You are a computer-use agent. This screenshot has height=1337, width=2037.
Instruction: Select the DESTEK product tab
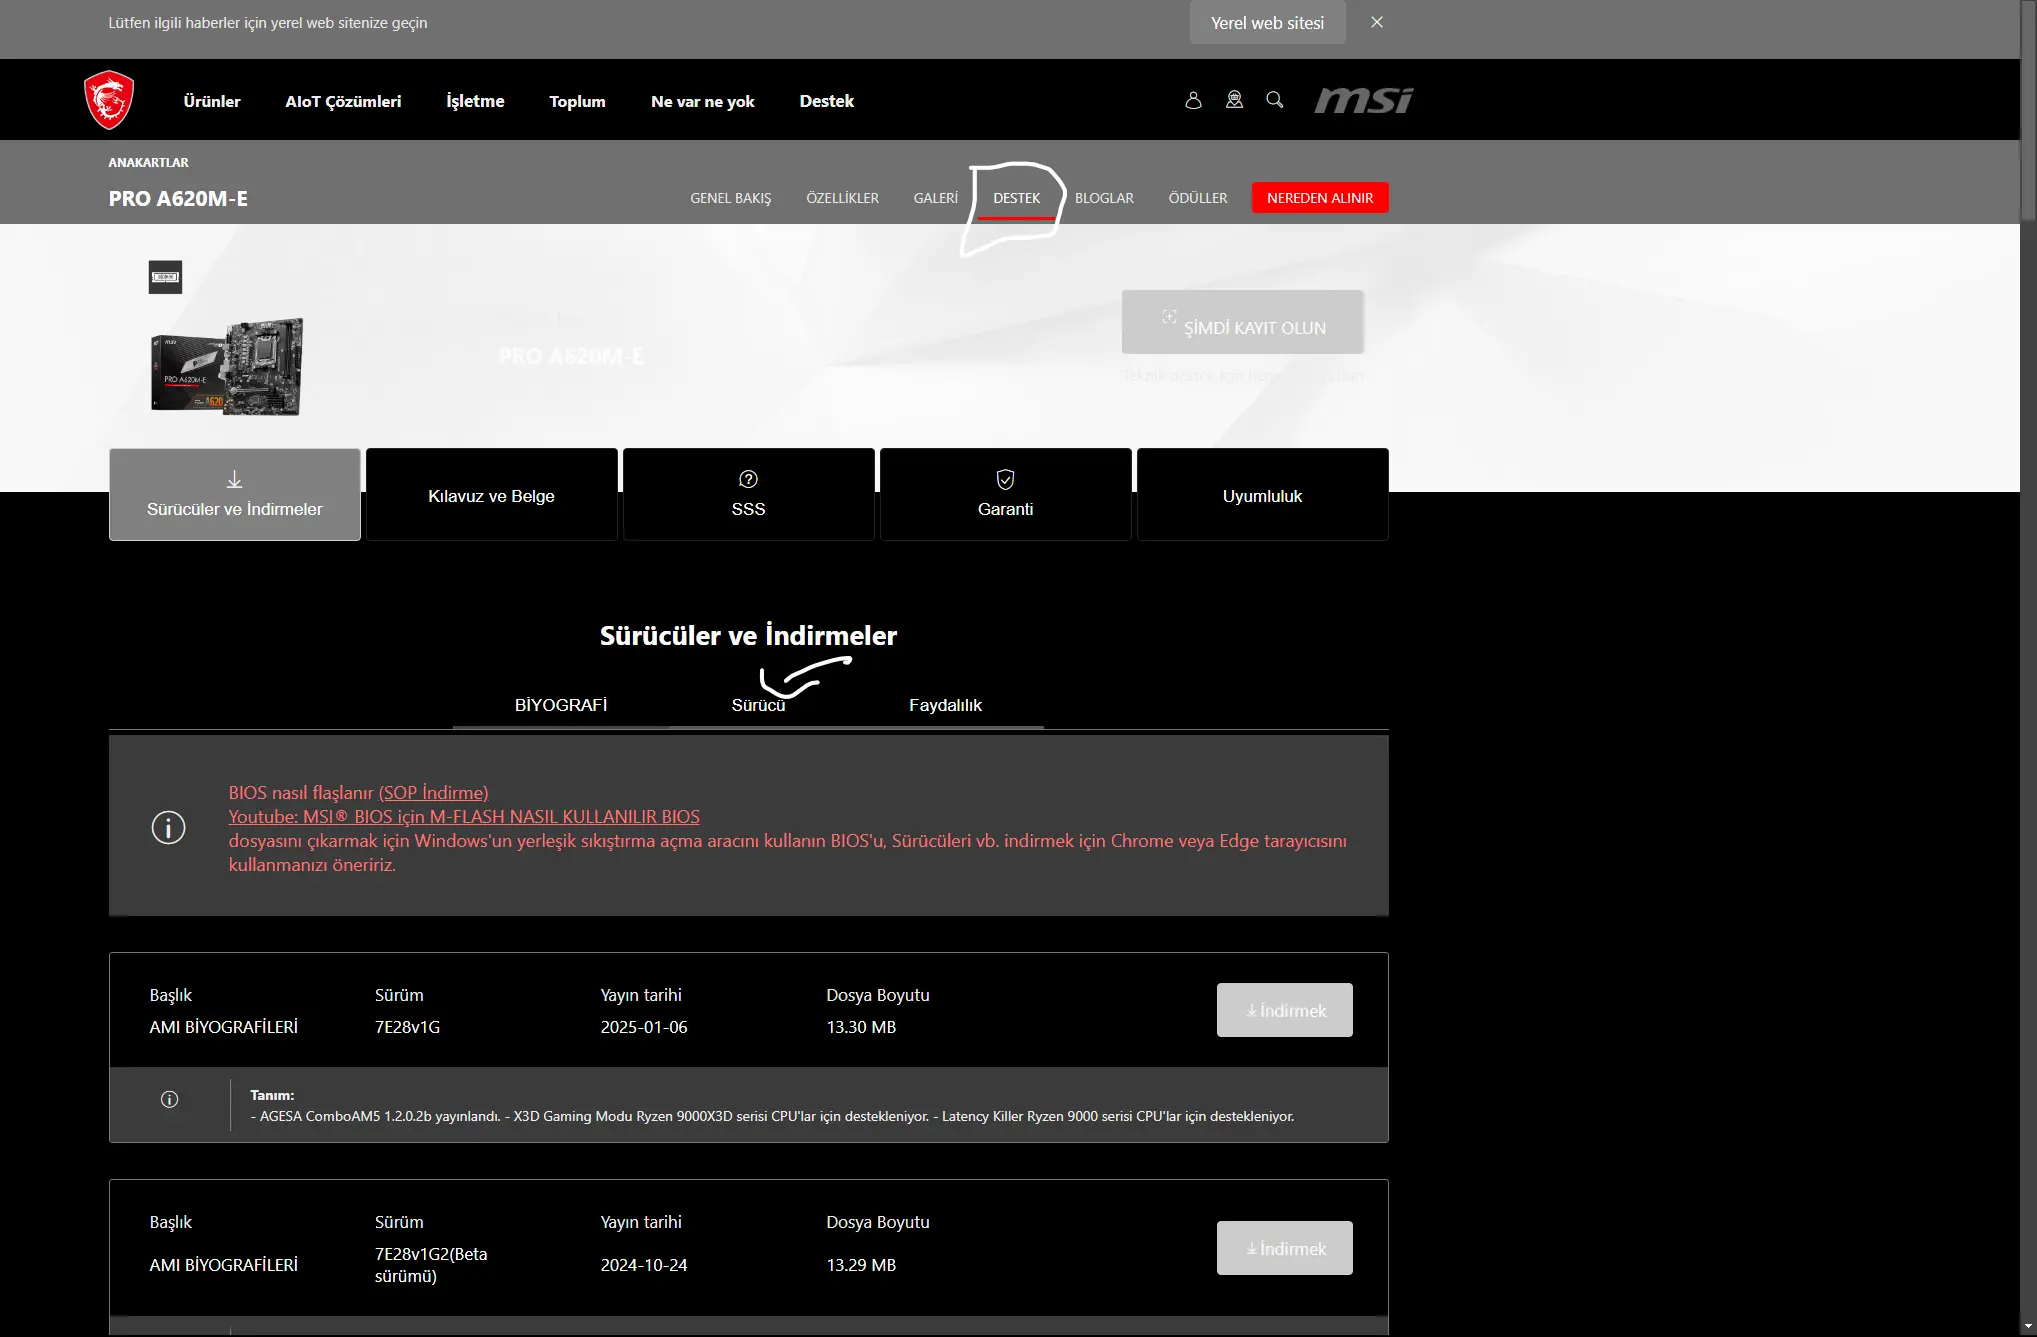pyautogui.click(x=1016, y=198)
